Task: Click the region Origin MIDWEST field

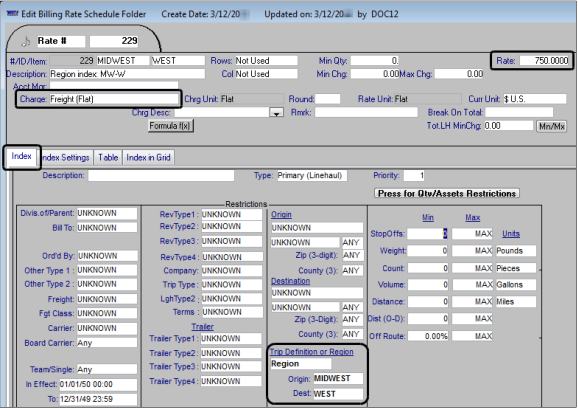Action: click(x=338, y=379)
